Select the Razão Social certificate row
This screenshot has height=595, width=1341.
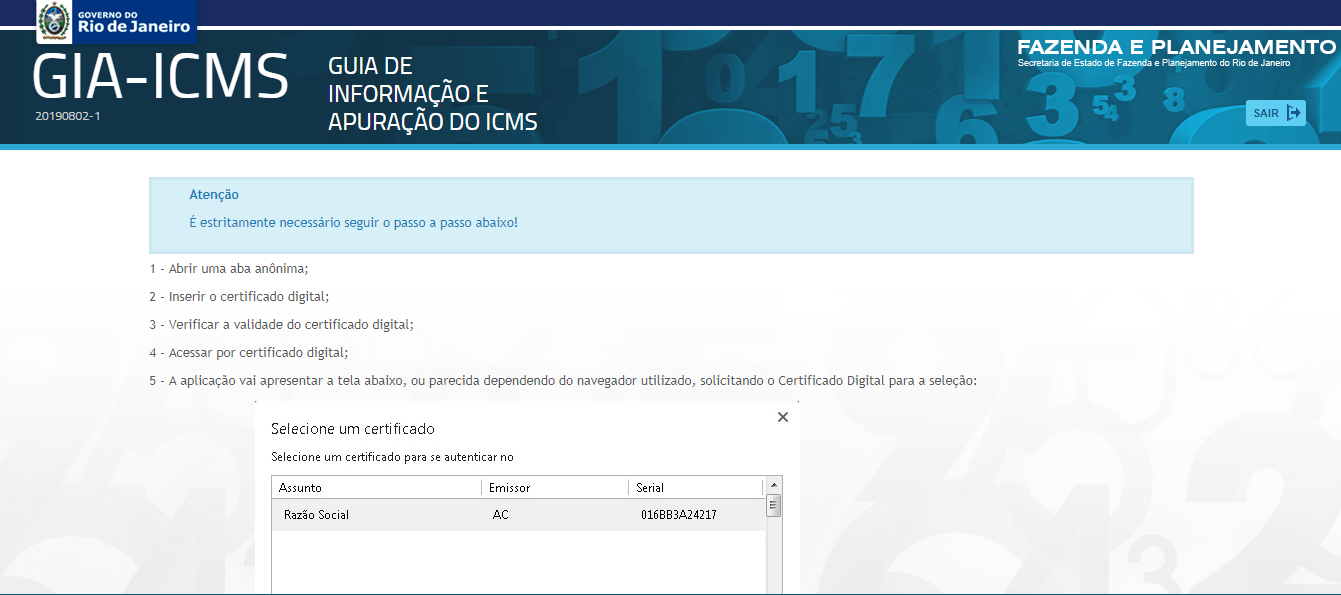(x=519, y=515)
